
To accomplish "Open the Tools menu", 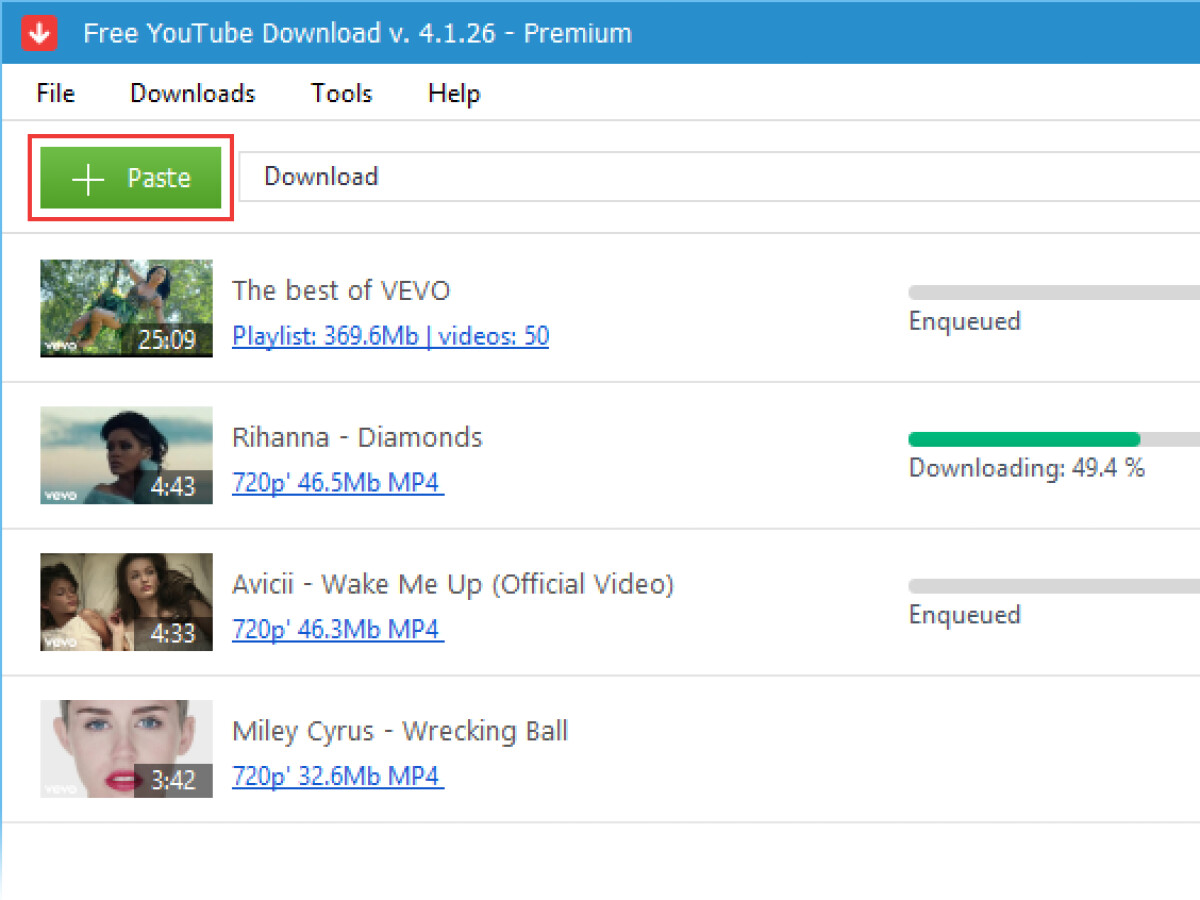I will 342,93.
